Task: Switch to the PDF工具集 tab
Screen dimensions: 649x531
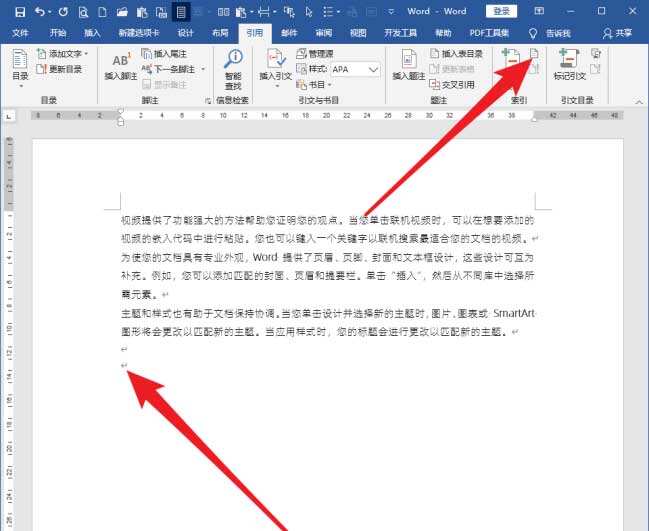Action: click(489, 33)
